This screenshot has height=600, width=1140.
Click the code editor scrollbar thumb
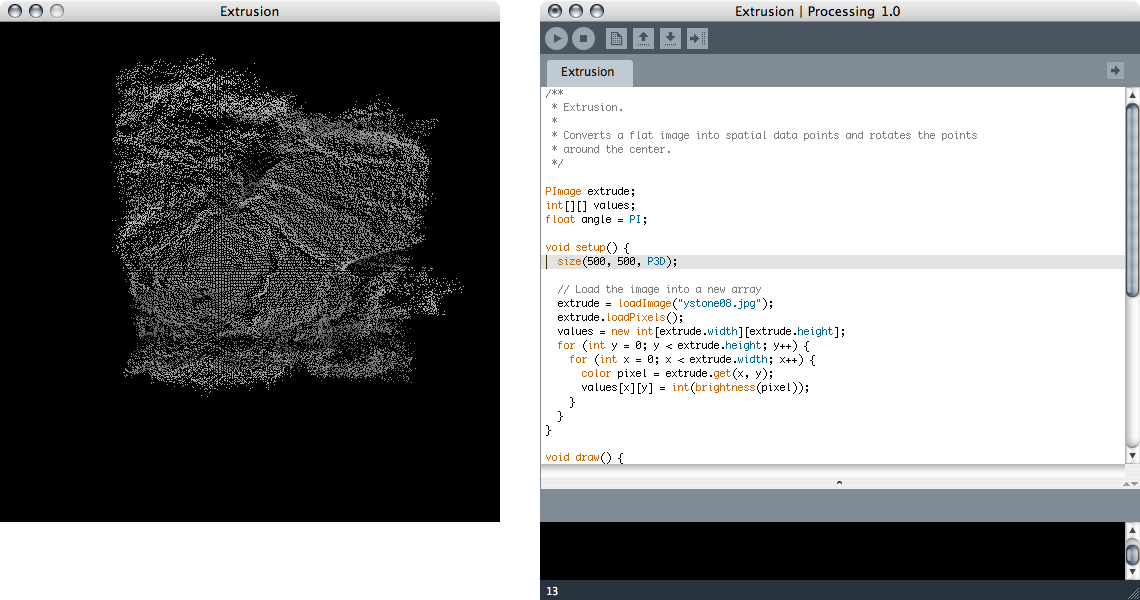click(1132, 198)
